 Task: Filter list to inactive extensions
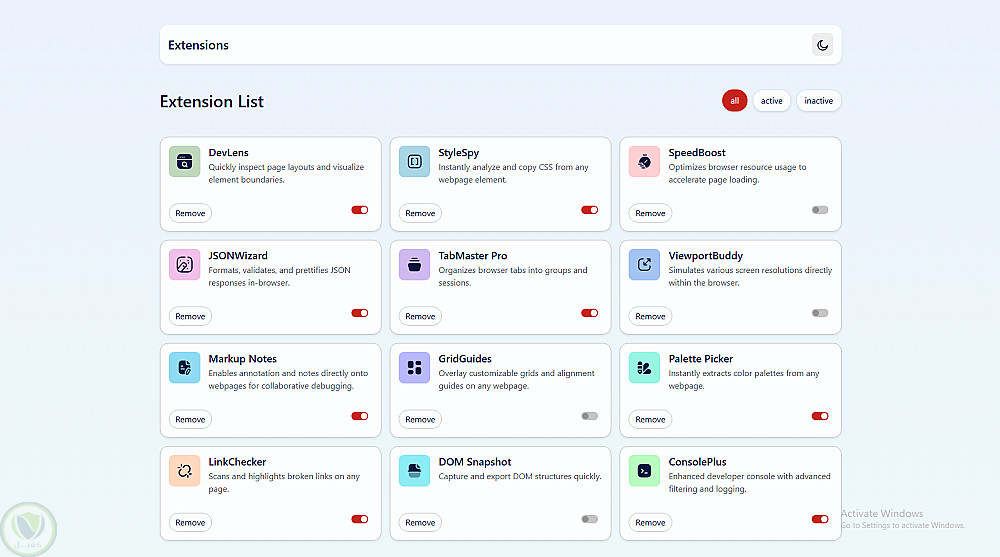click(x=818, y=101)
